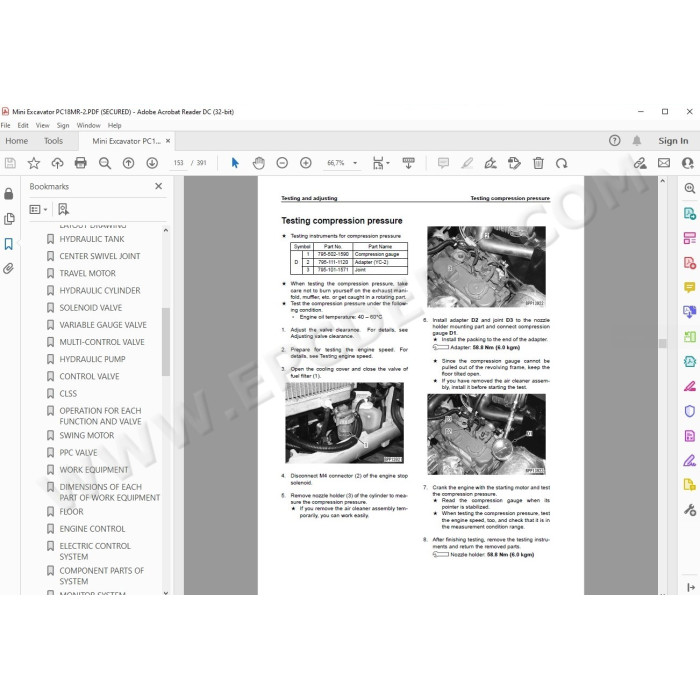
Task: Go to next page arrow
Action: (x=152, y=163)
